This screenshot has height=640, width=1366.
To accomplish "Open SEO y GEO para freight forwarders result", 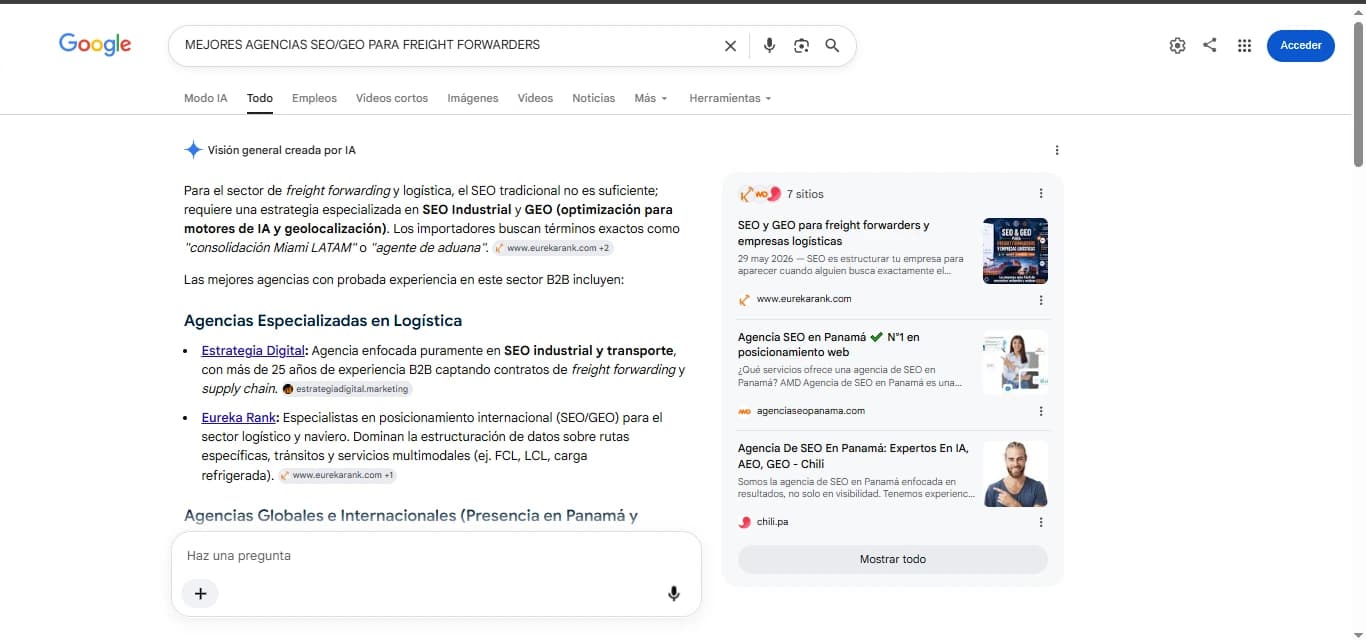I will pyautogui.click(x=834, y=233).
